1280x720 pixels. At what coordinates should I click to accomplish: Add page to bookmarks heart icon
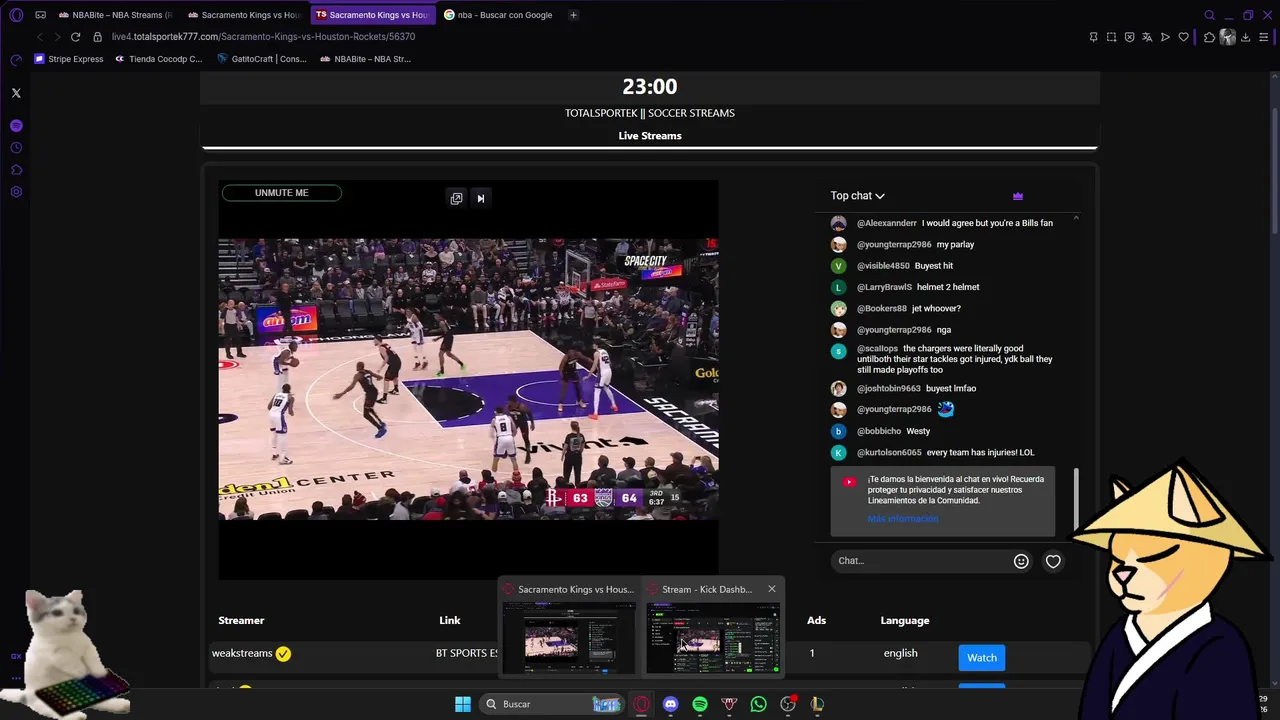tap(1183, 37)
